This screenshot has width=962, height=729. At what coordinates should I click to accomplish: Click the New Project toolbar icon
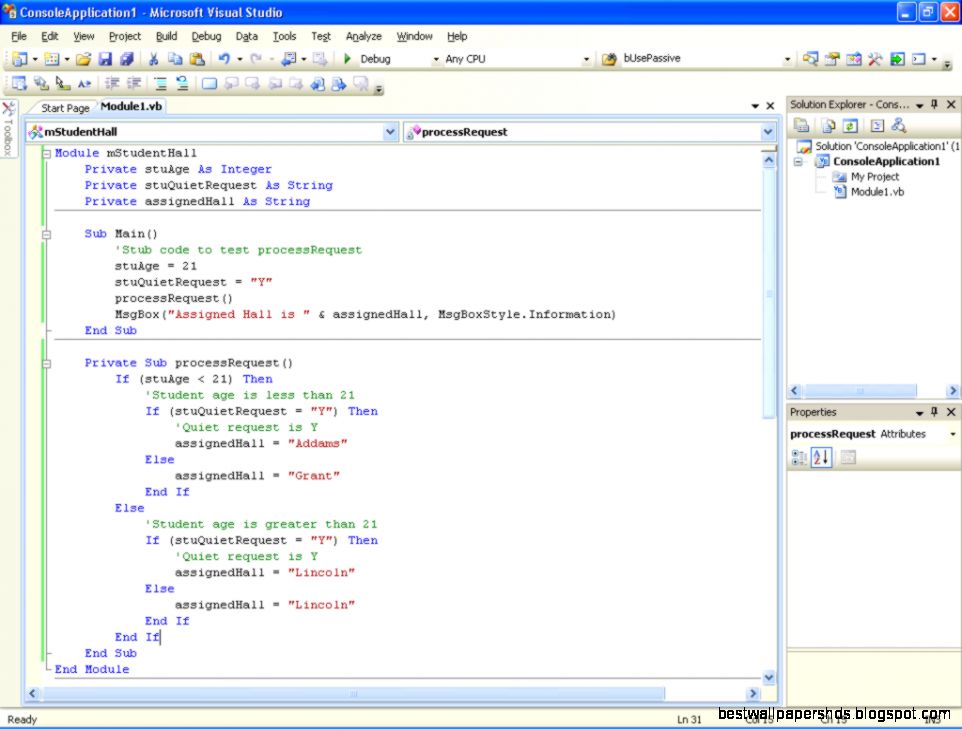pos(20,59)
